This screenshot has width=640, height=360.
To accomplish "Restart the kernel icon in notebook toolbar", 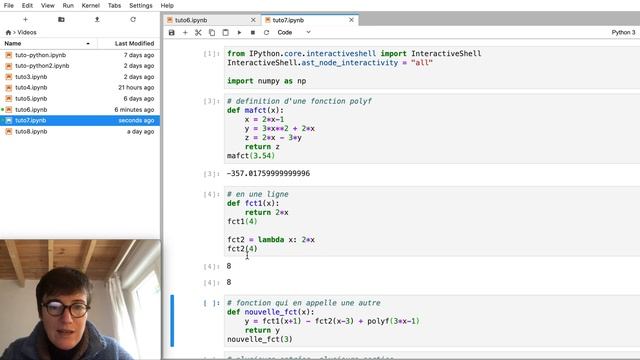I will click(266, 32).
